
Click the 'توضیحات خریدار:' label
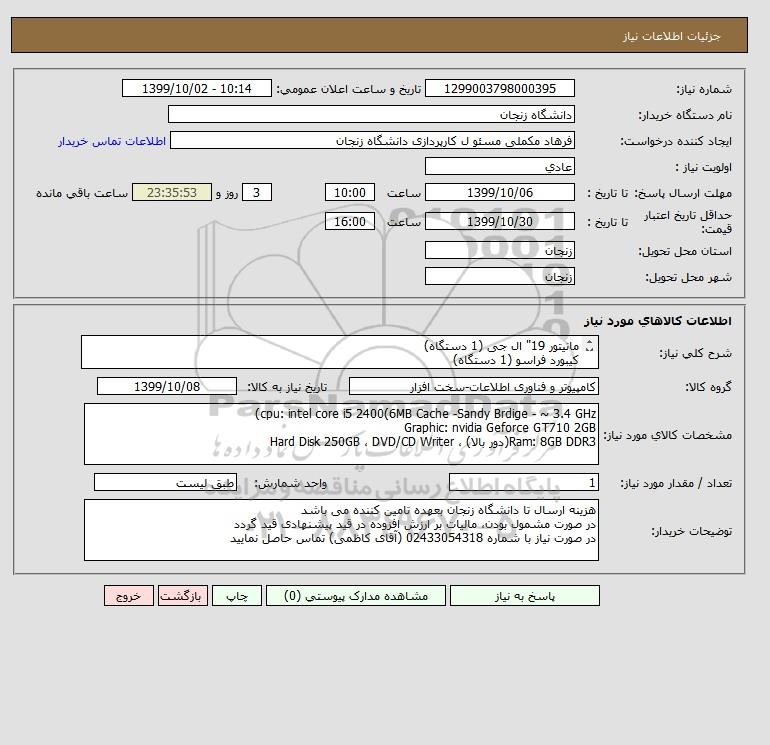point(691,531)
